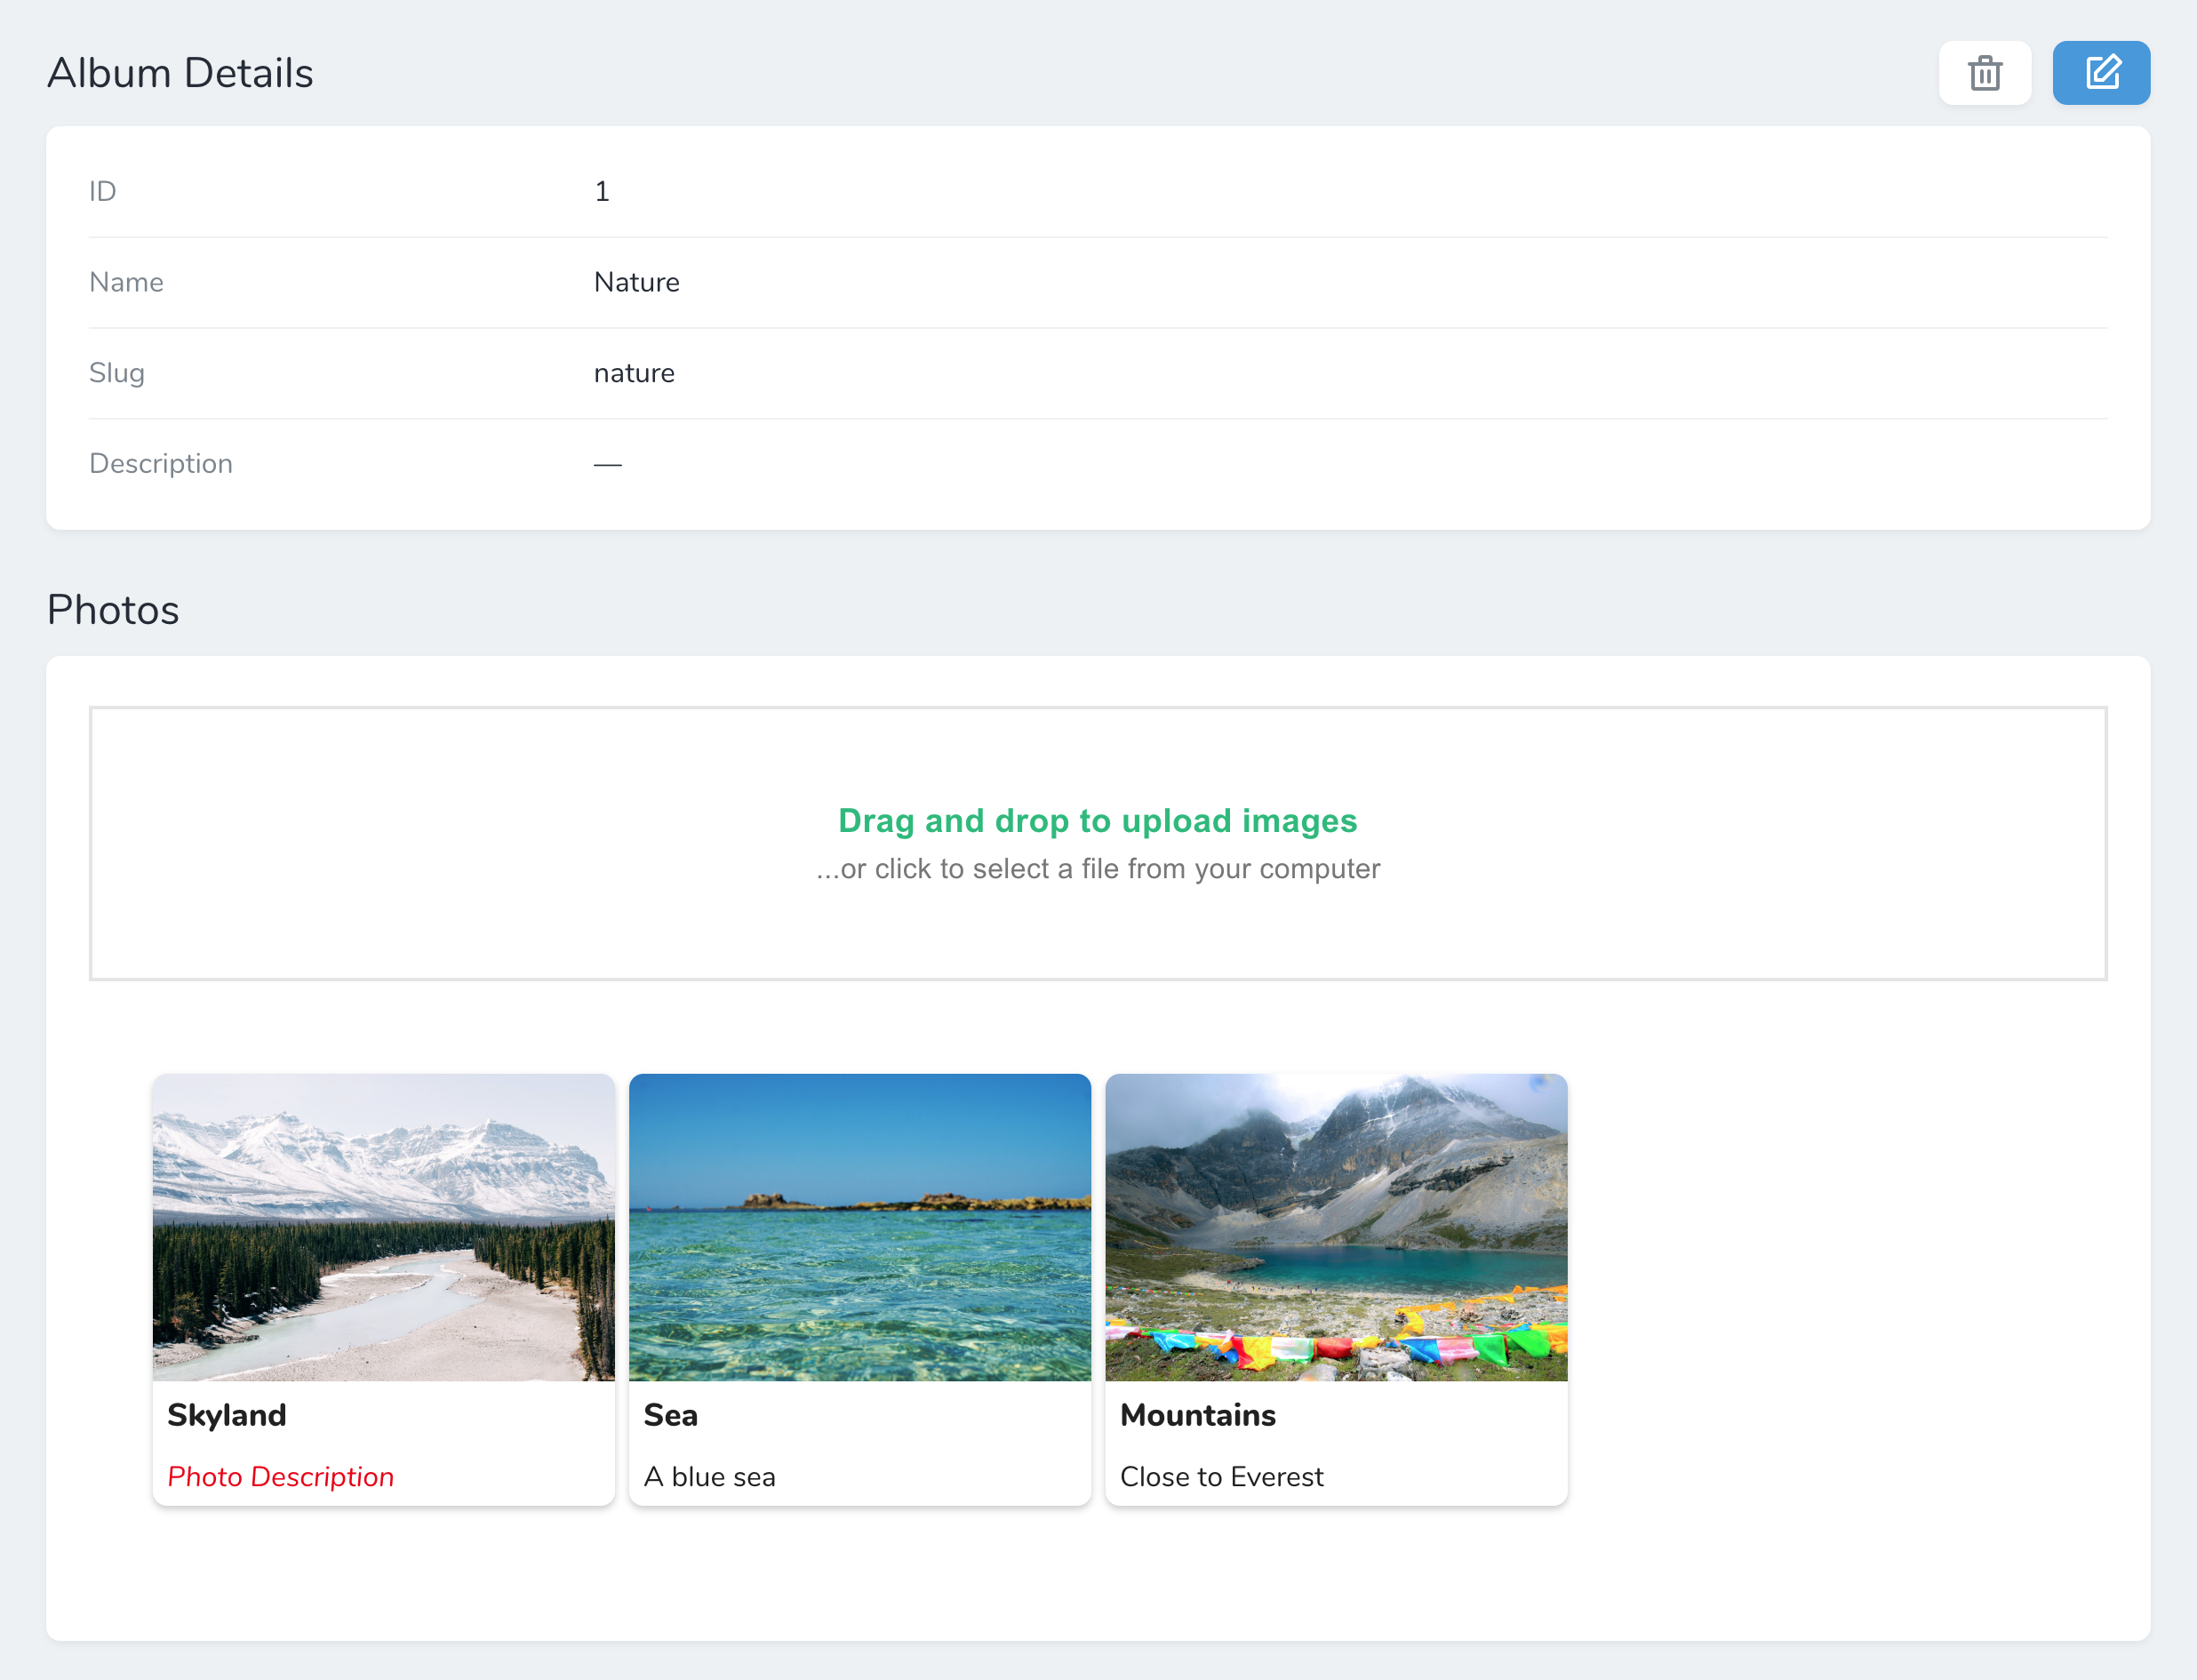This screenshot has width=2197, height=1680.
Task: Click the ID value '1' in album details
Action: 603,191
